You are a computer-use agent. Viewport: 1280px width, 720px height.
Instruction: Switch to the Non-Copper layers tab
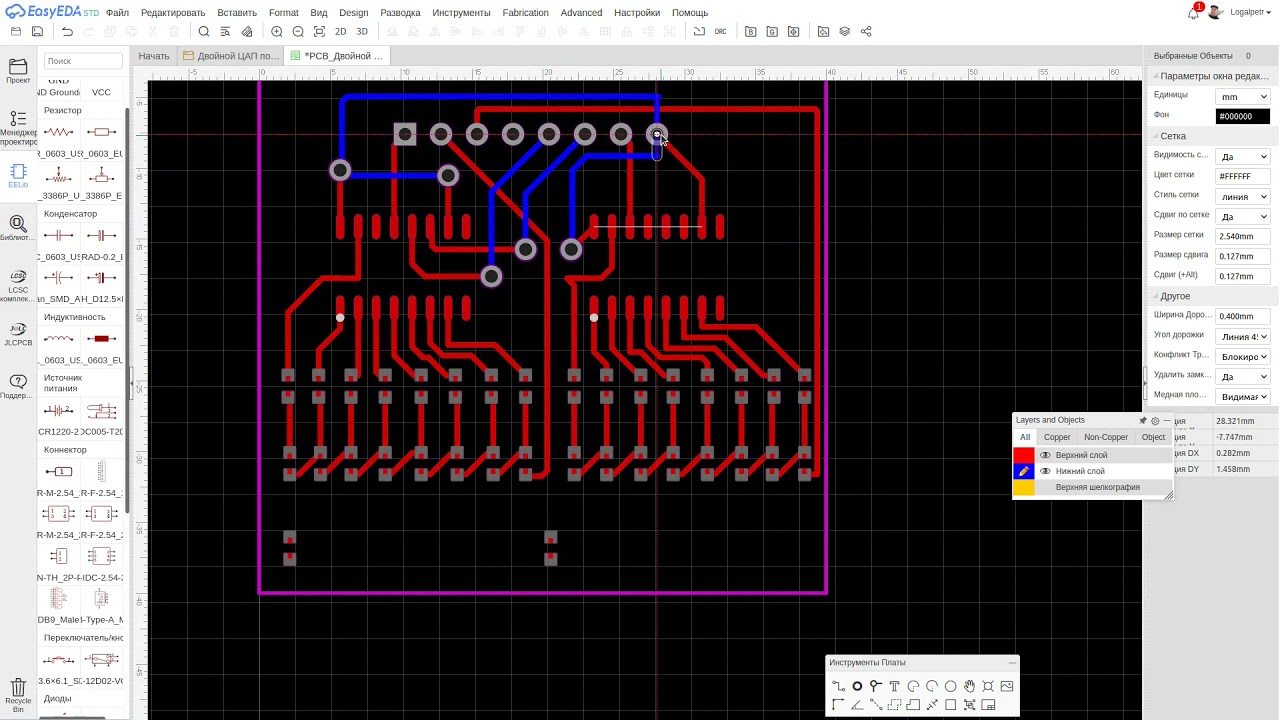tap(1106, 437)
